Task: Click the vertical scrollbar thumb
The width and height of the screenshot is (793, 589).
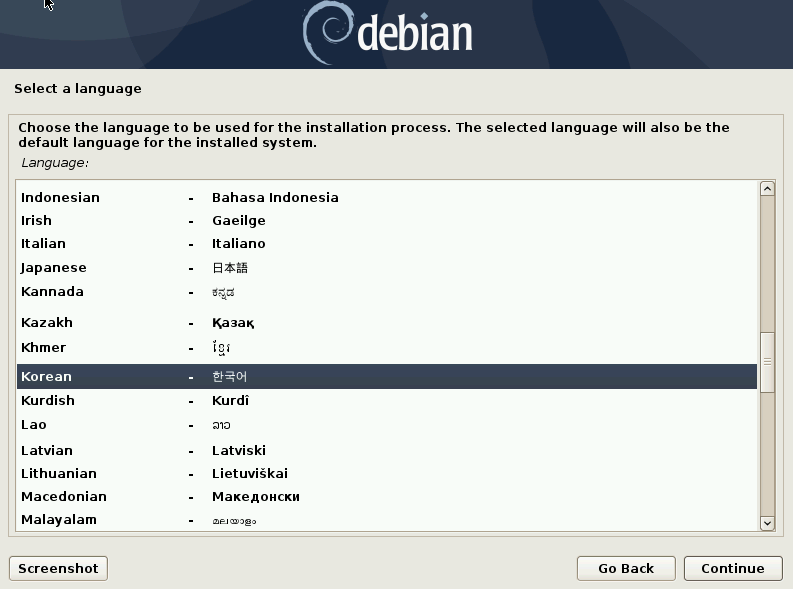Action: (767, 361)
